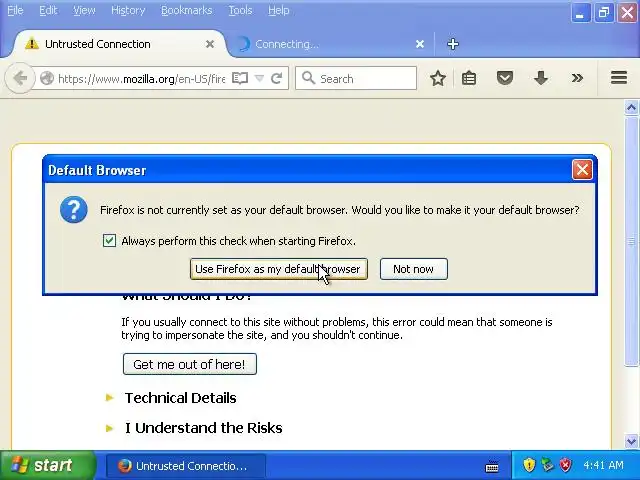Click the vertical scrollbar thumb
Image resolution: width=640 pixels, height=480 pixels.
[x=631, y=241]
